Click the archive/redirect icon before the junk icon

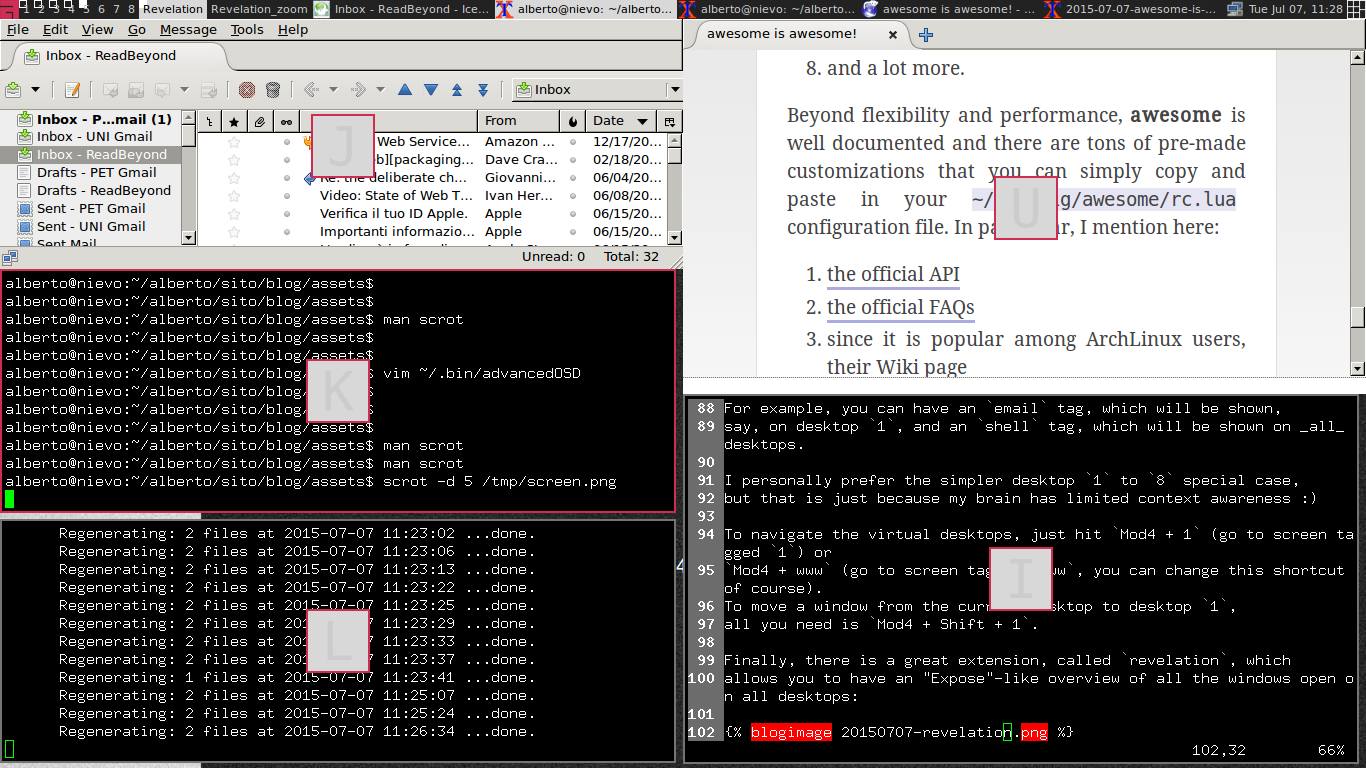click(209, 90)
